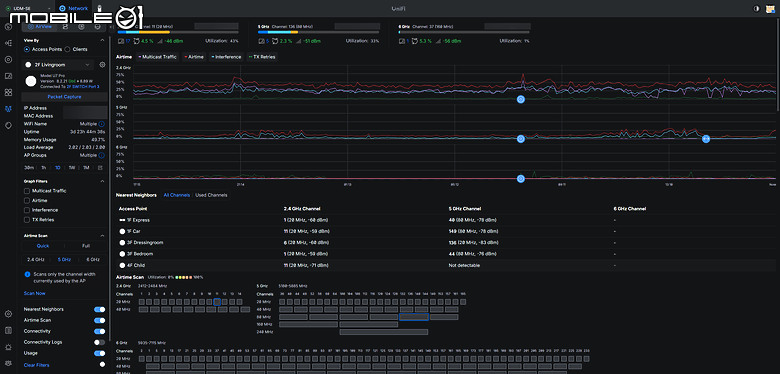Open the topology icon in left sidebar
The height and width of the screenshot is (374, 780).
[8, 43]
